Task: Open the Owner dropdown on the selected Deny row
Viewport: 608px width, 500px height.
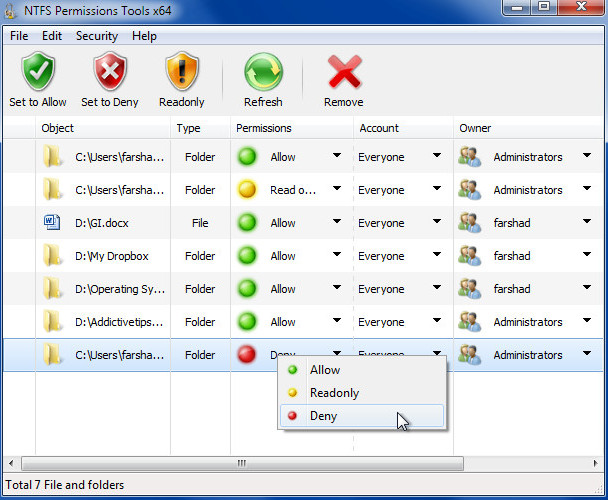Action: [587, 353]
